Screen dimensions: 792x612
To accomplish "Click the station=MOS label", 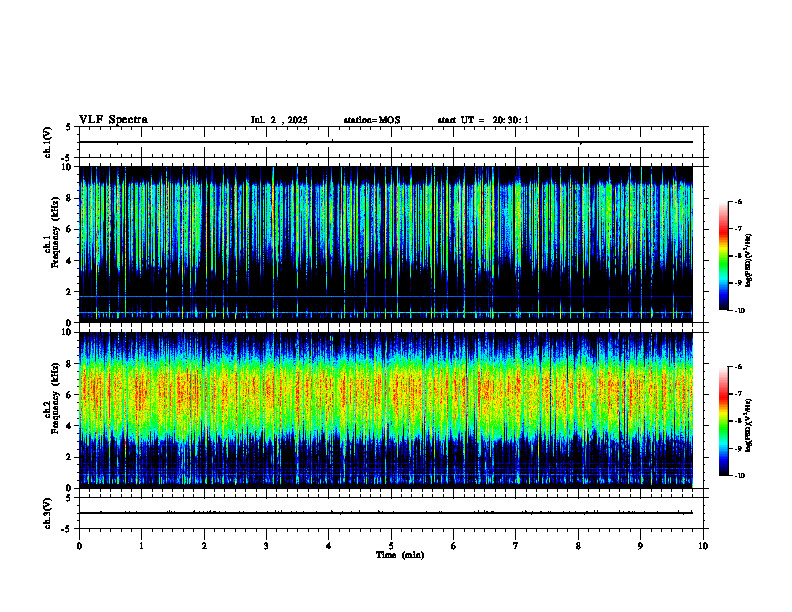I will pos(372,120).
